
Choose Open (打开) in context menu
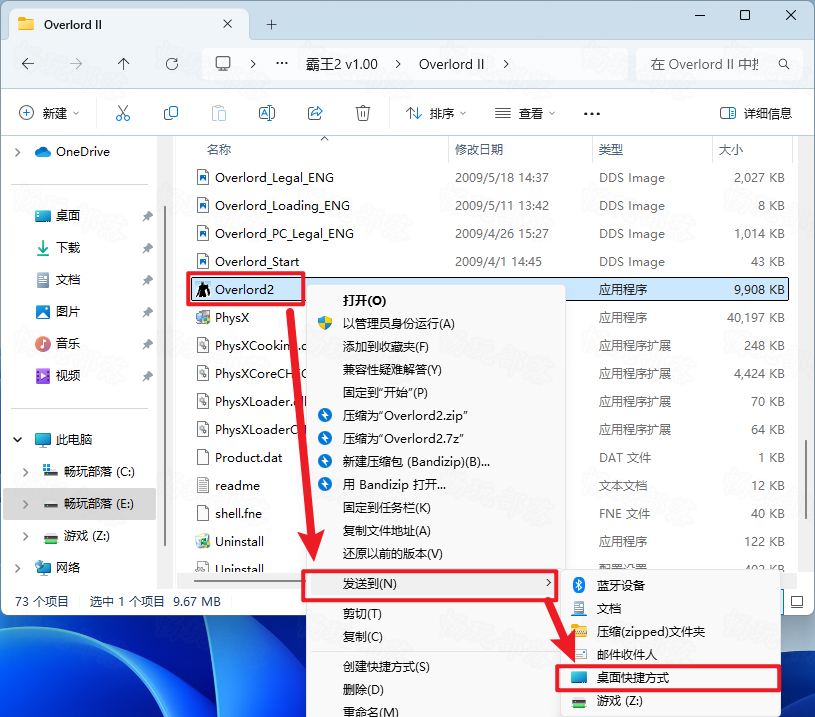point(436,301)
